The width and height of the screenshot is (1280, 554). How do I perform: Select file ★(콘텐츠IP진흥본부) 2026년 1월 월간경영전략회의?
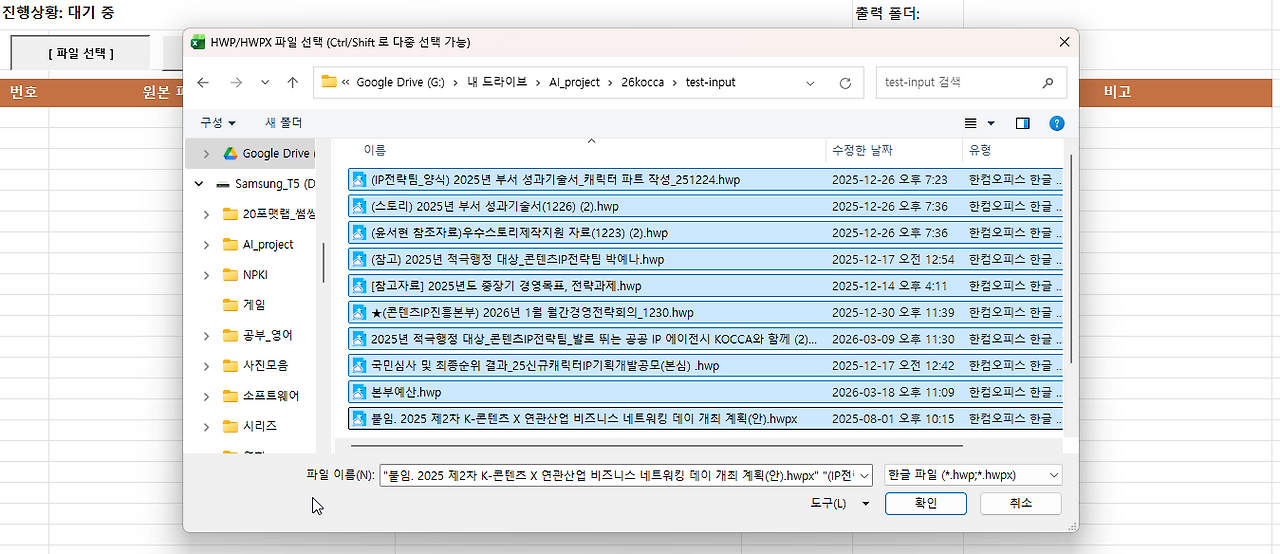coord(706,312)
